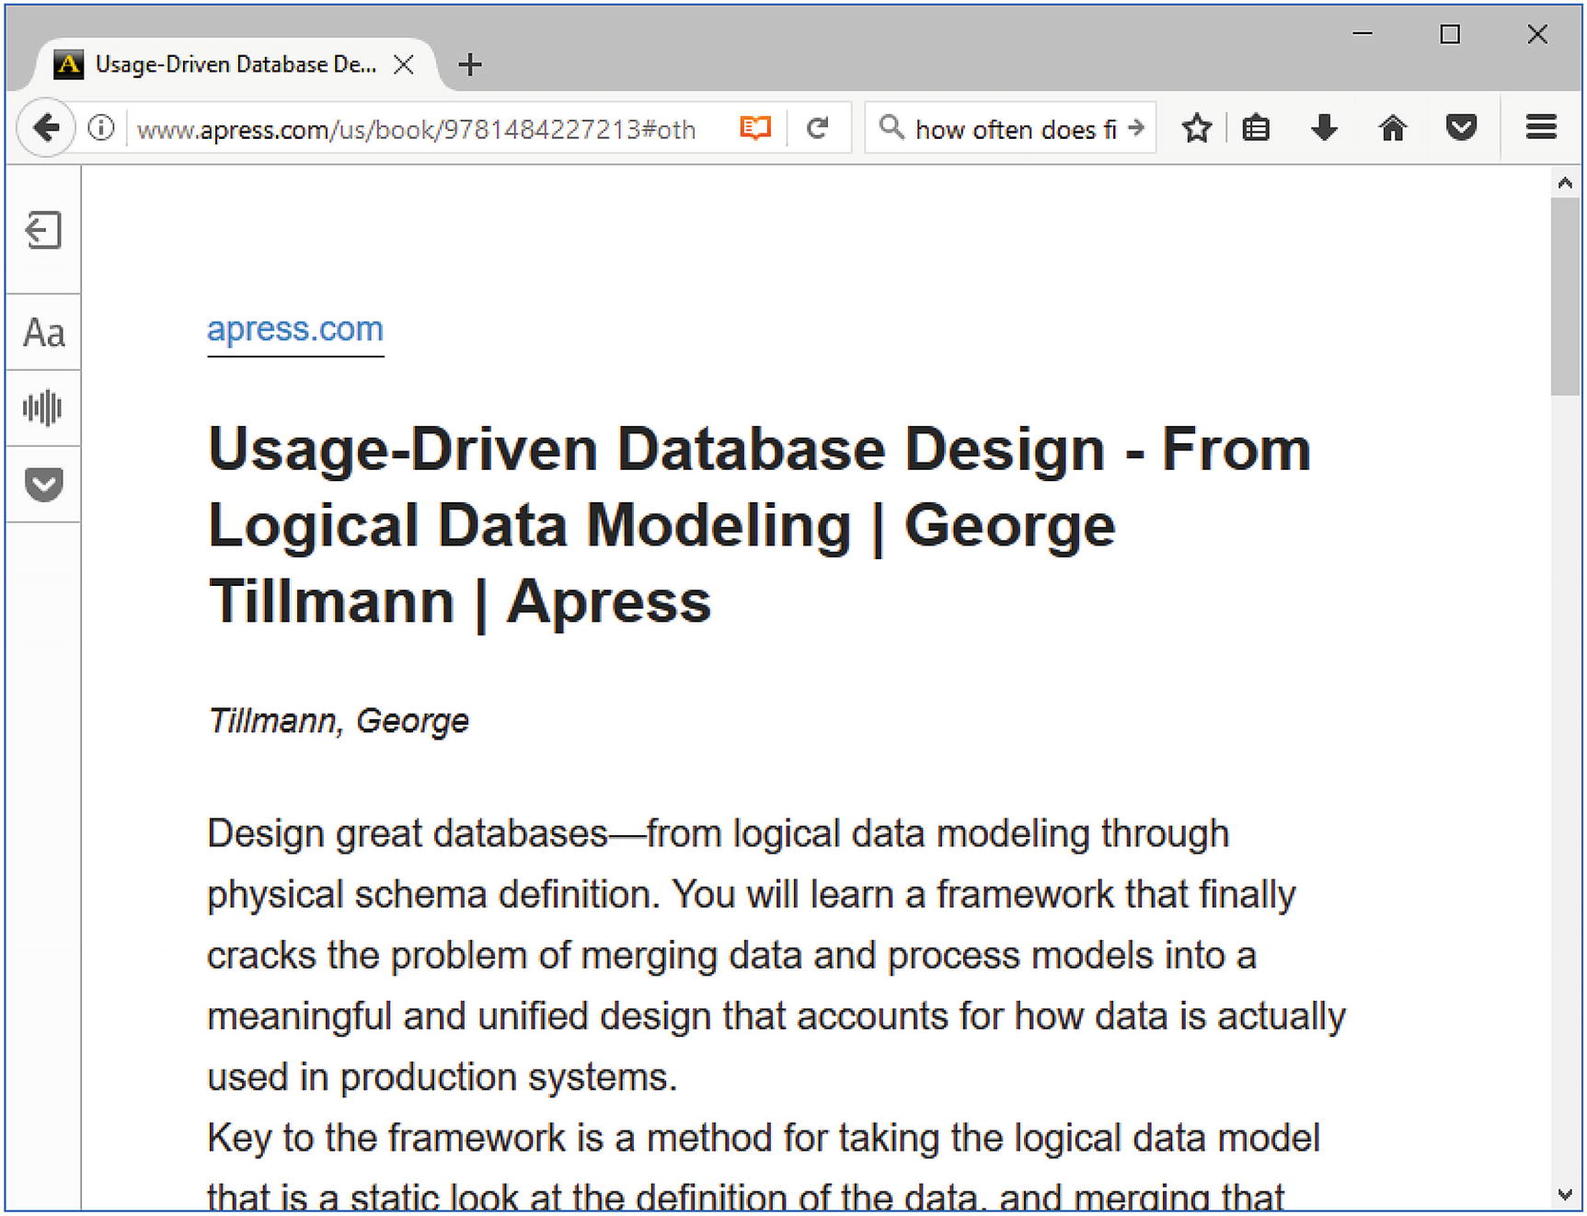Click the vertical scrollbar thumb
The image size is (1587, 1216).
1565,296
